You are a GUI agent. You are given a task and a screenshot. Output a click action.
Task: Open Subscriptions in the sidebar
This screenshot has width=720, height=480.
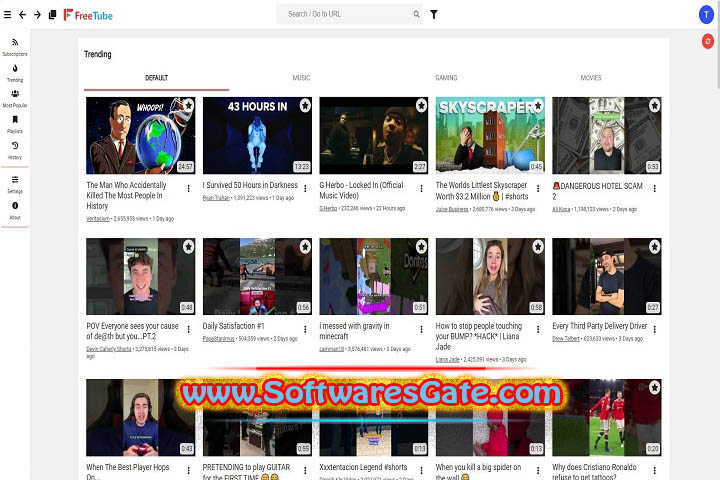coord(15,47)
